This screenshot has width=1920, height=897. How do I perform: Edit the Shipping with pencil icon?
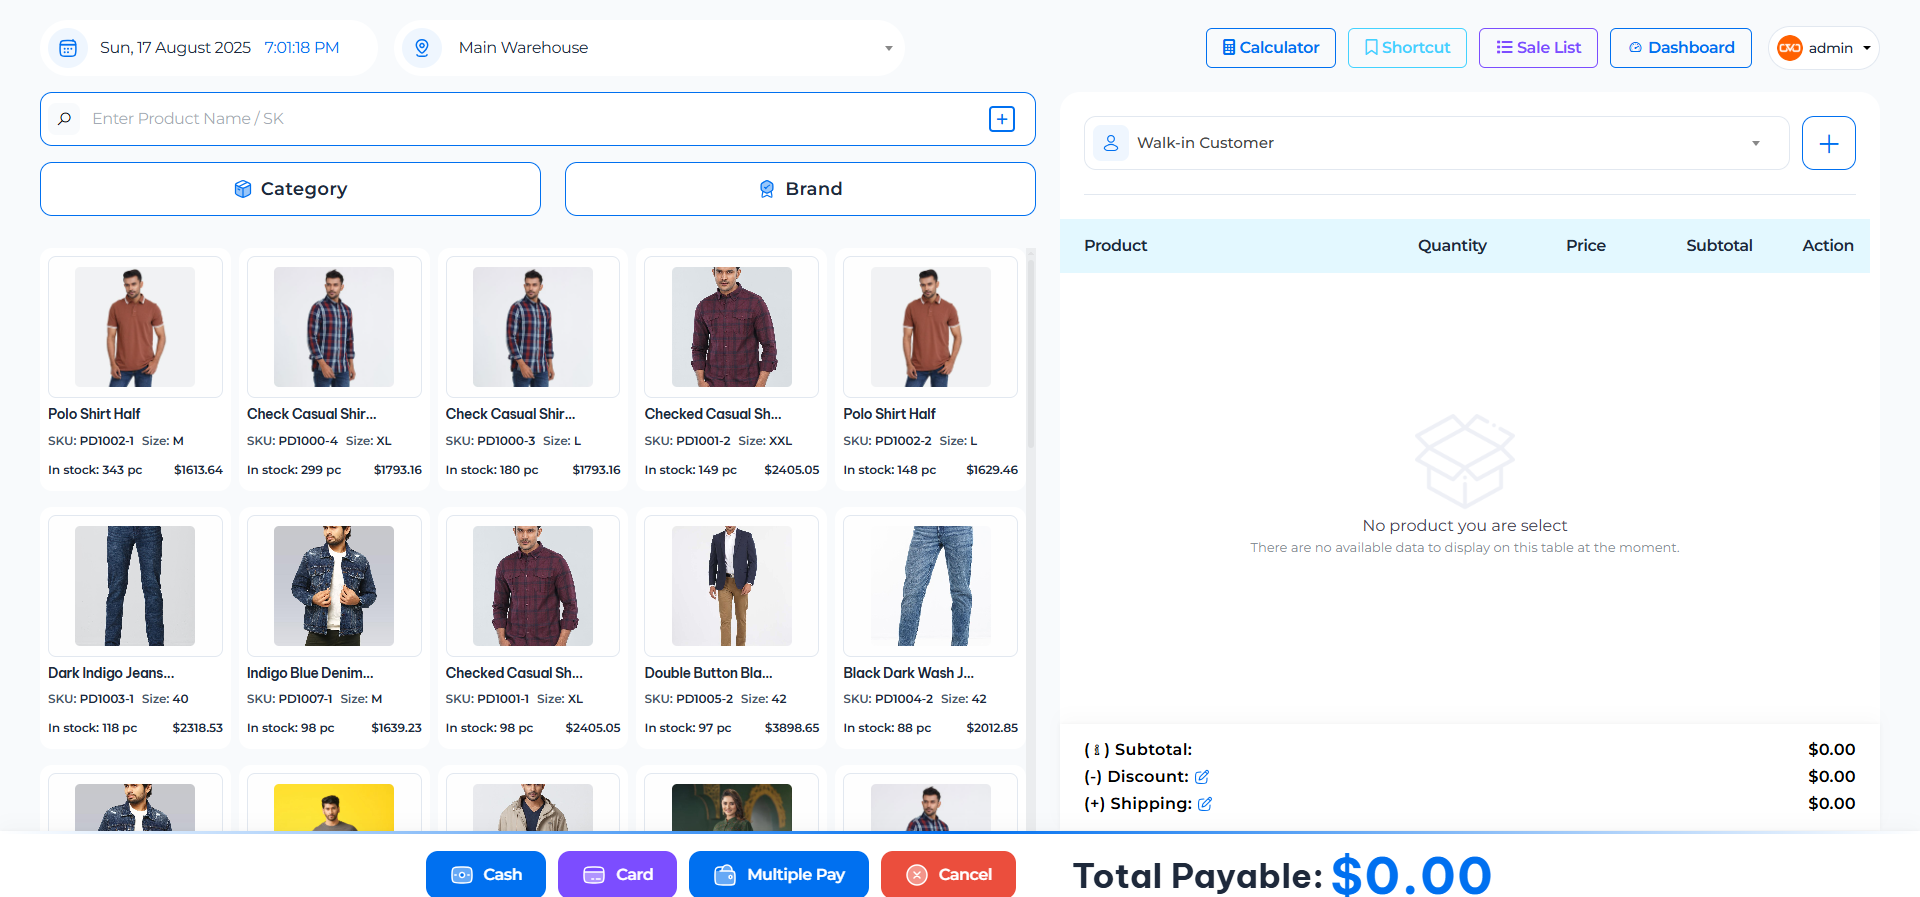pyautogui.click(x=1205, y=804)
